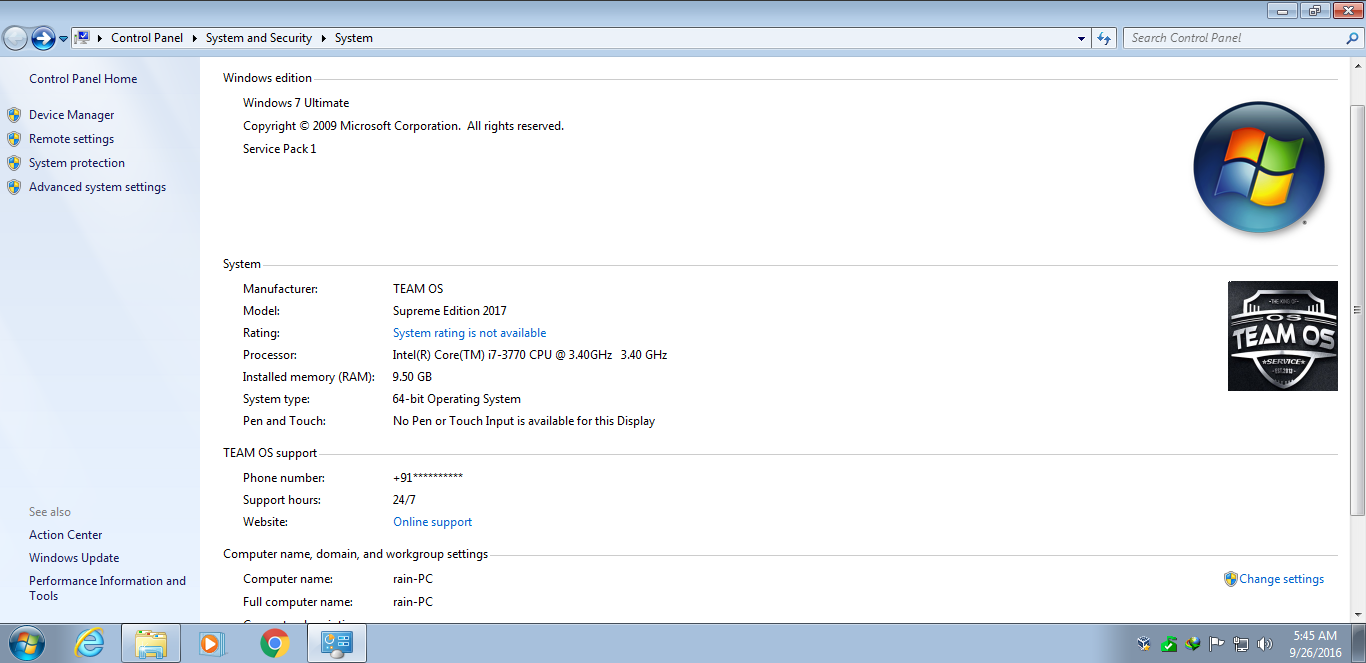Refresh the System page
1366x663 pixels.
[1104, 38]
